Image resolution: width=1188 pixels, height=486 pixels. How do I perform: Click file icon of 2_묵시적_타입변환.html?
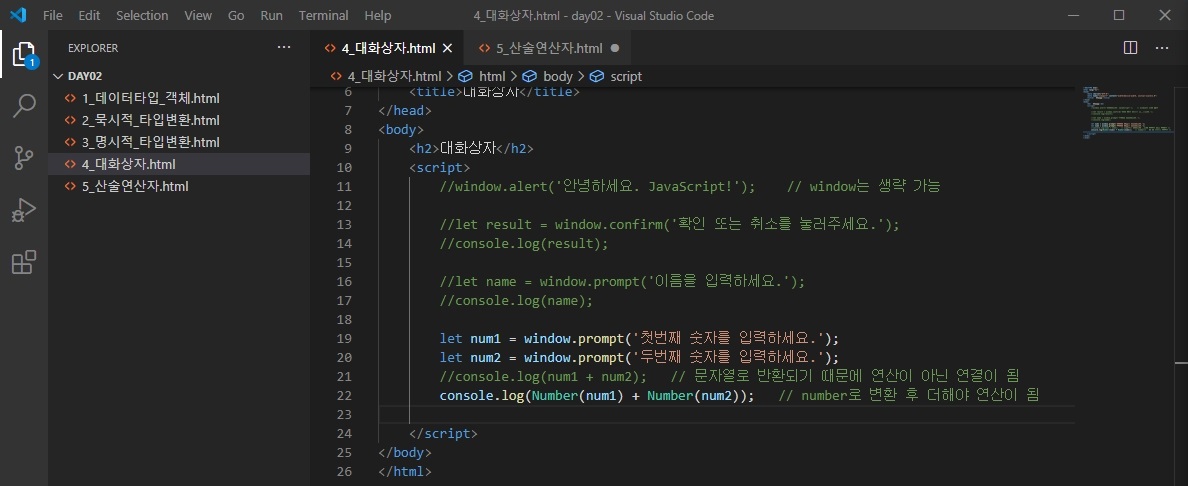(70, 120)
